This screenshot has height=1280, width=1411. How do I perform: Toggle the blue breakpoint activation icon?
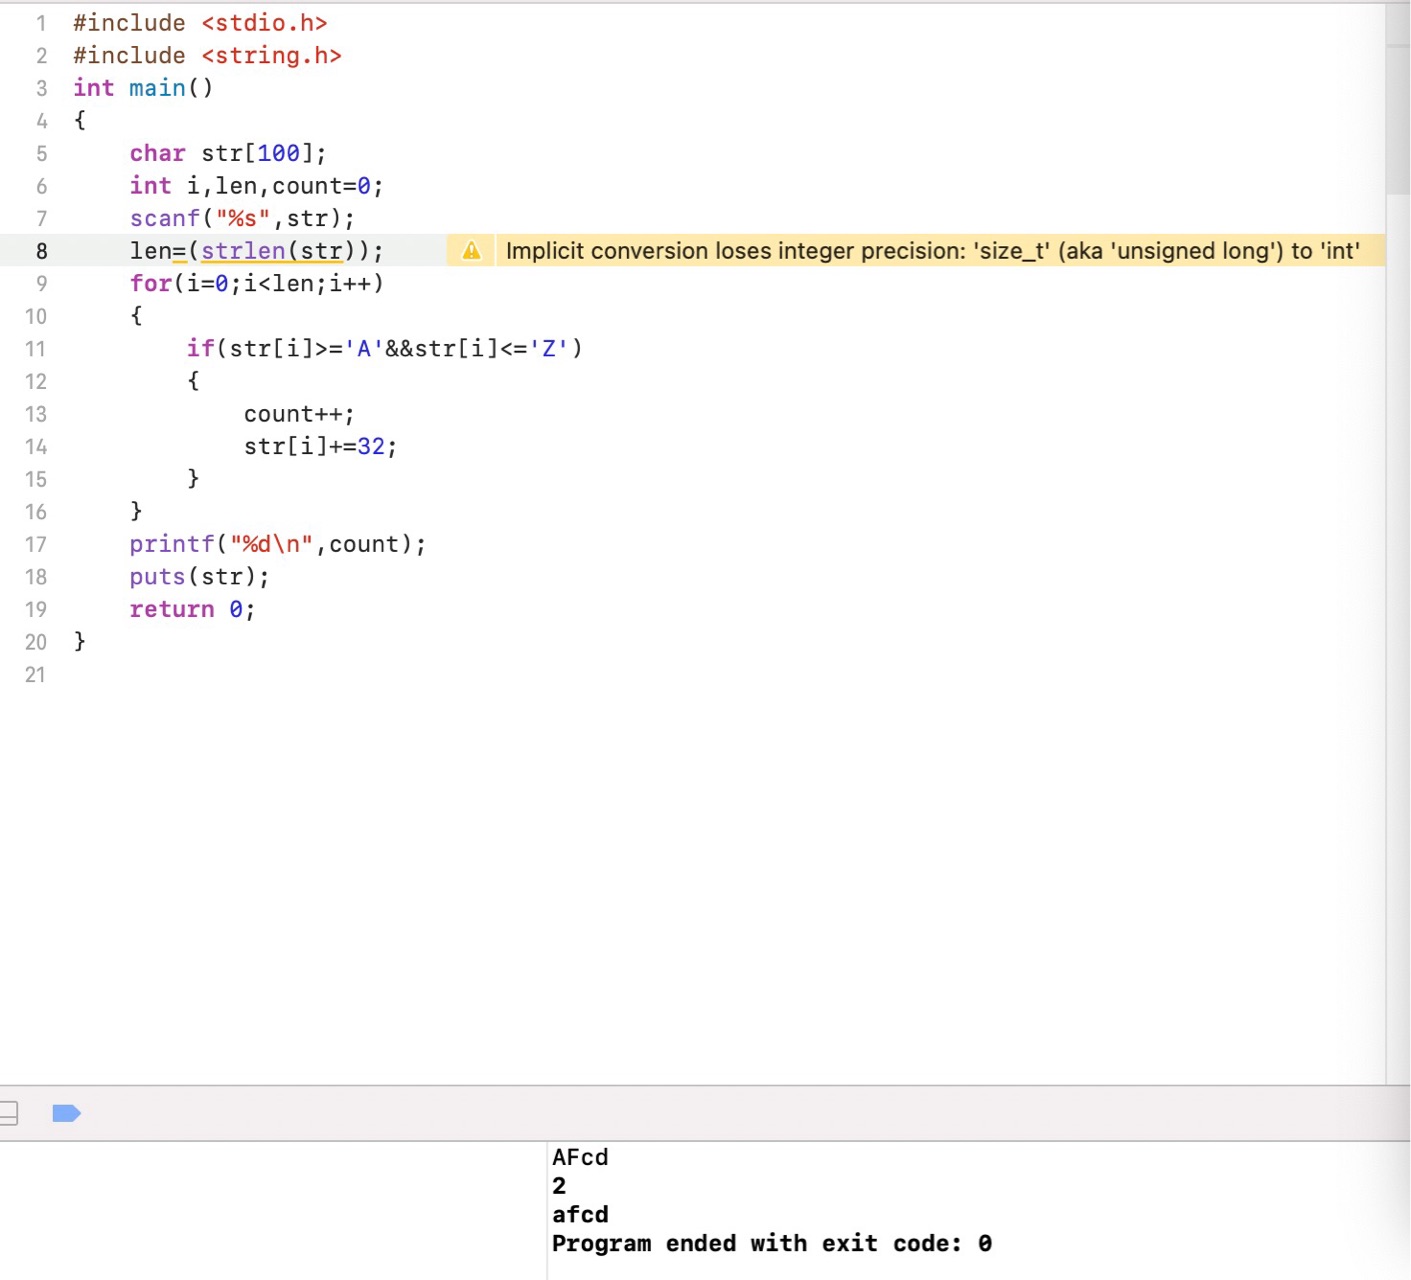point(66,1113)
